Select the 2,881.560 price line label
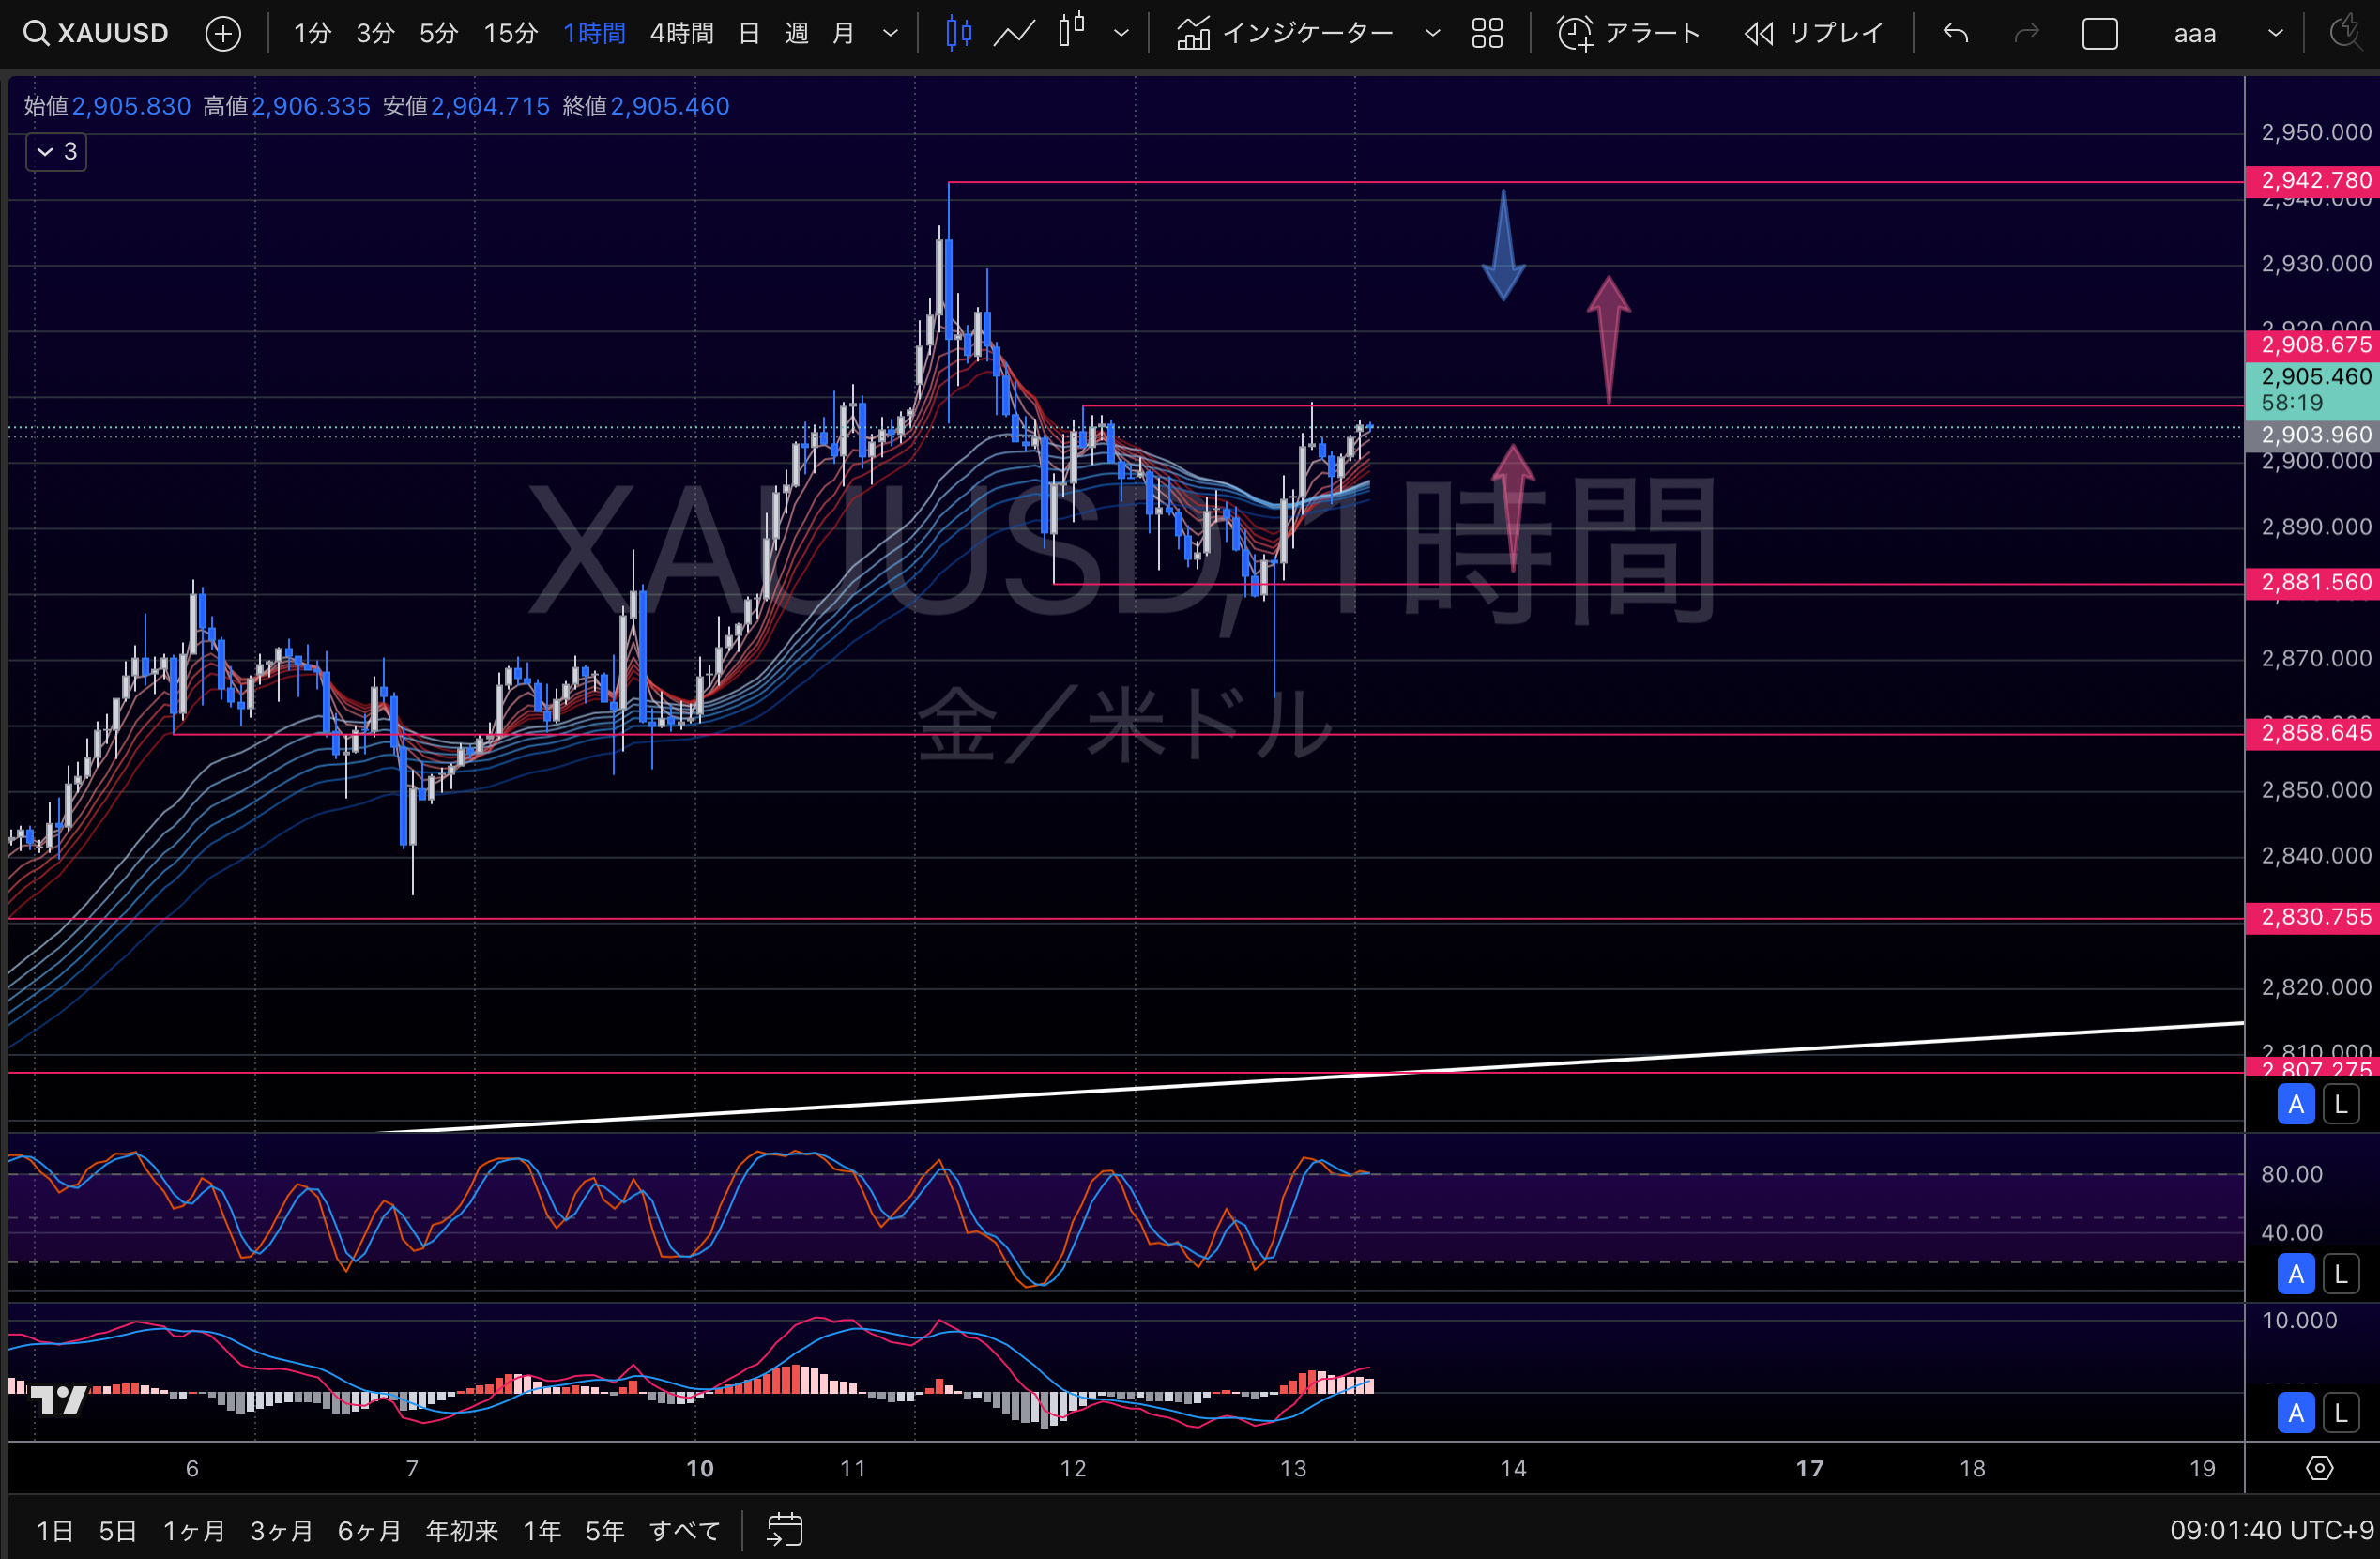Viewport: 2380px width, 1559px height. (2312, 583)
